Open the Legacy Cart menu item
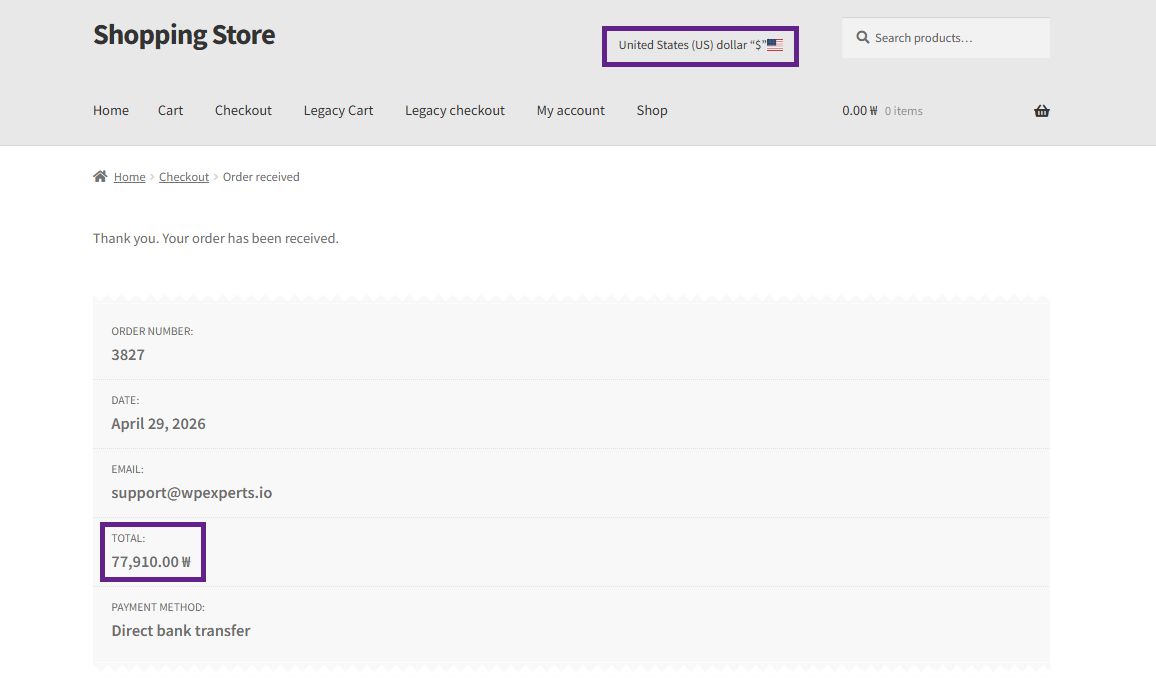Viewport: 1156px width, 691px height. [338, 110]
